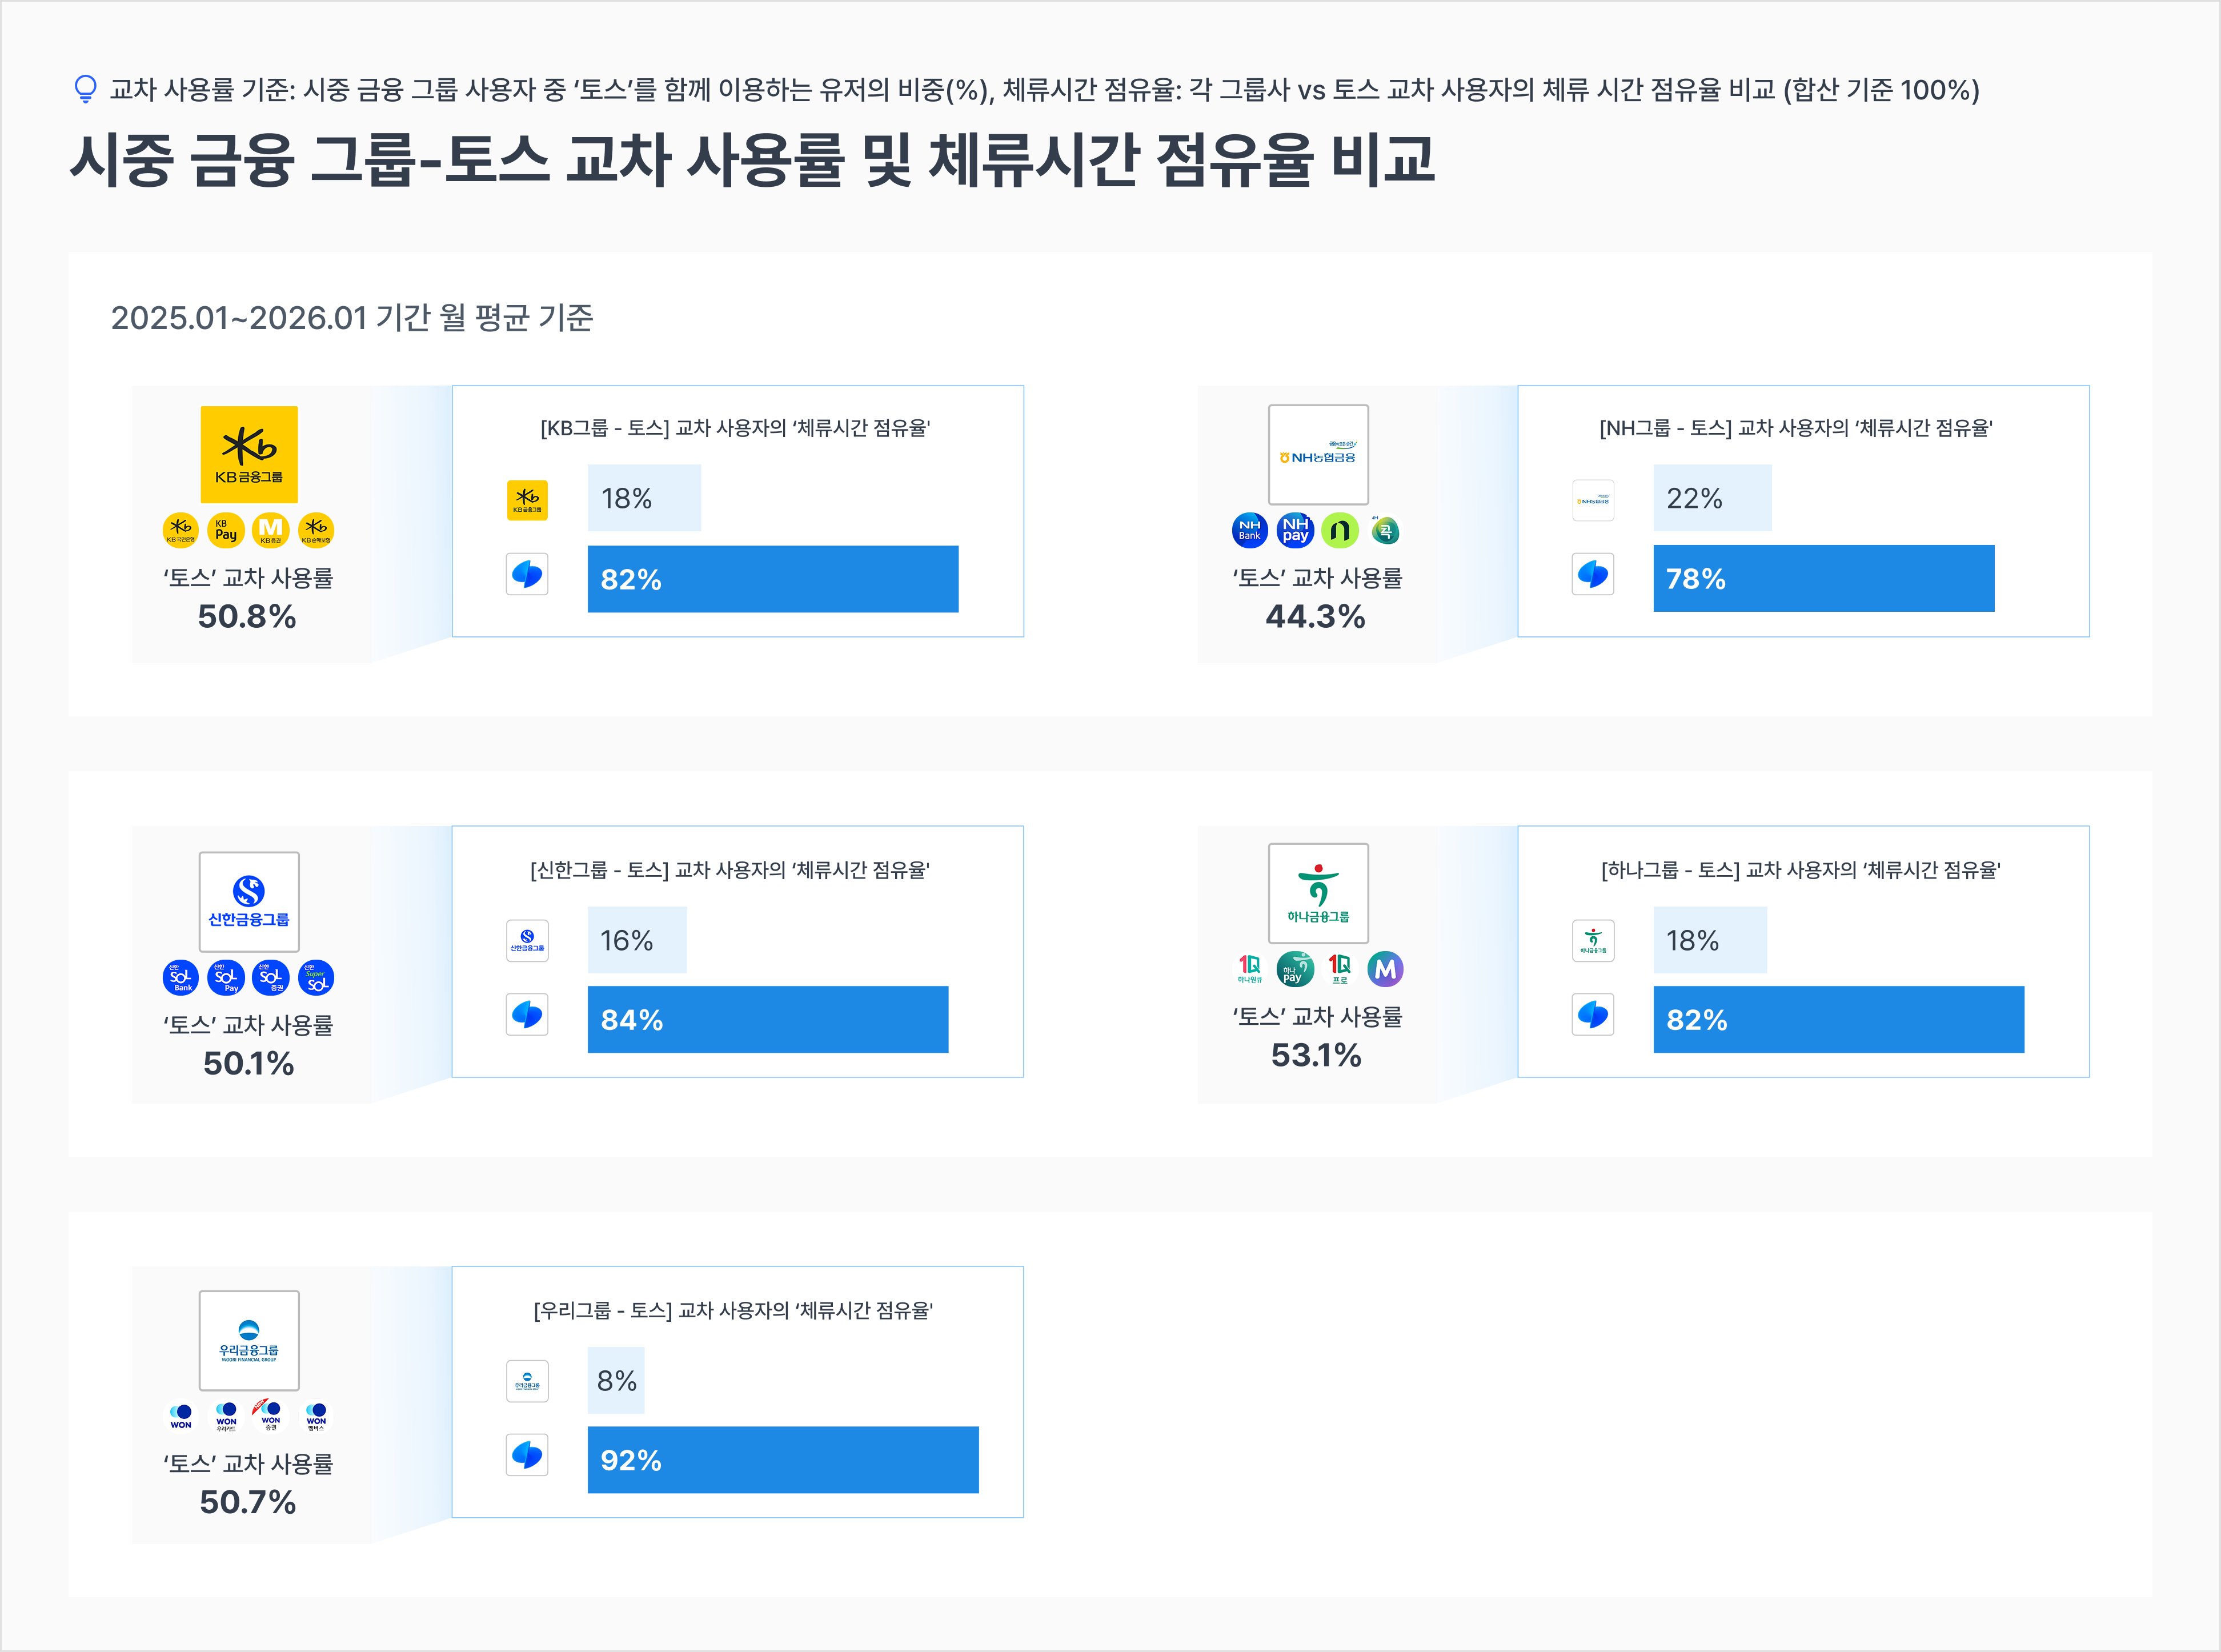This screenshot has width=2221, height=1652.
Task: Click the 84% Toss bar in 신한그룹 chart
Action: pyautogui.click(x=767, y=1020)
